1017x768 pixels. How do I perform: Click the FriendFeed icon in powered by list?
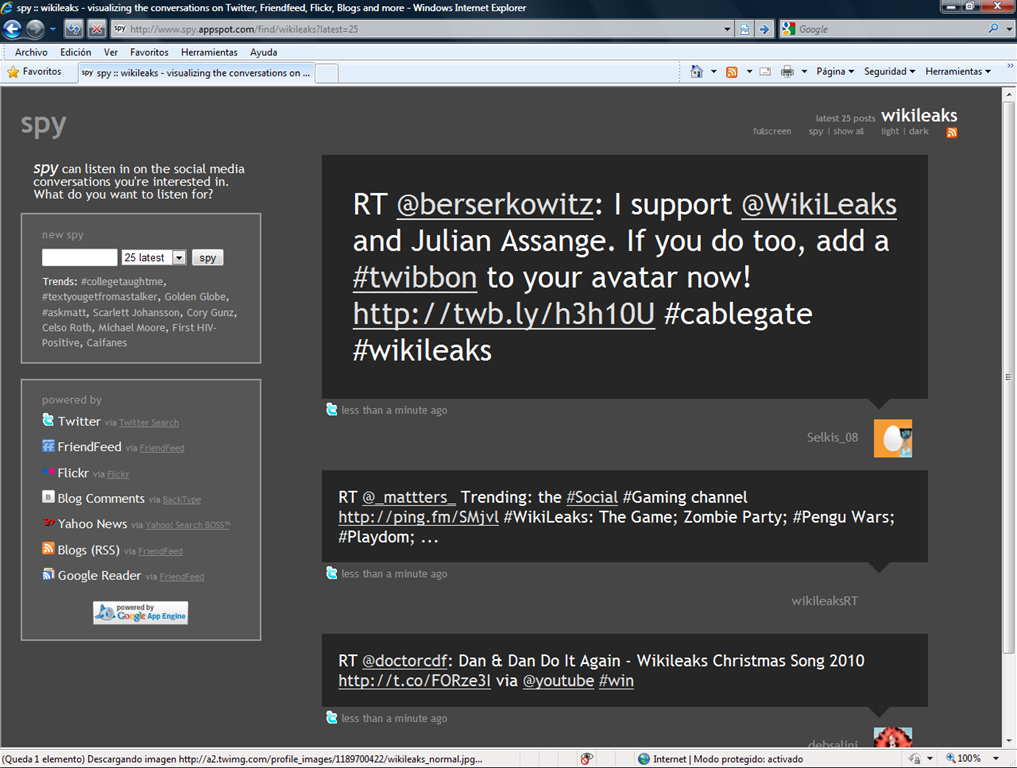48,446
